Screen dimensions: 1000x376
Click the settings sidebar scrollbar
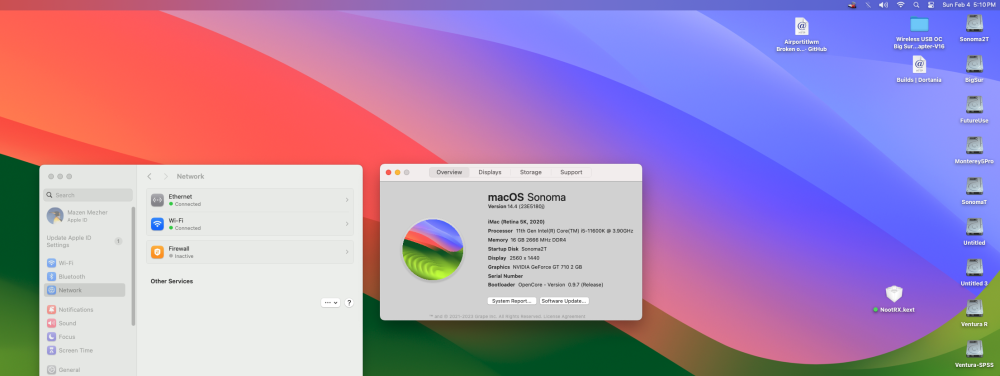133,266
